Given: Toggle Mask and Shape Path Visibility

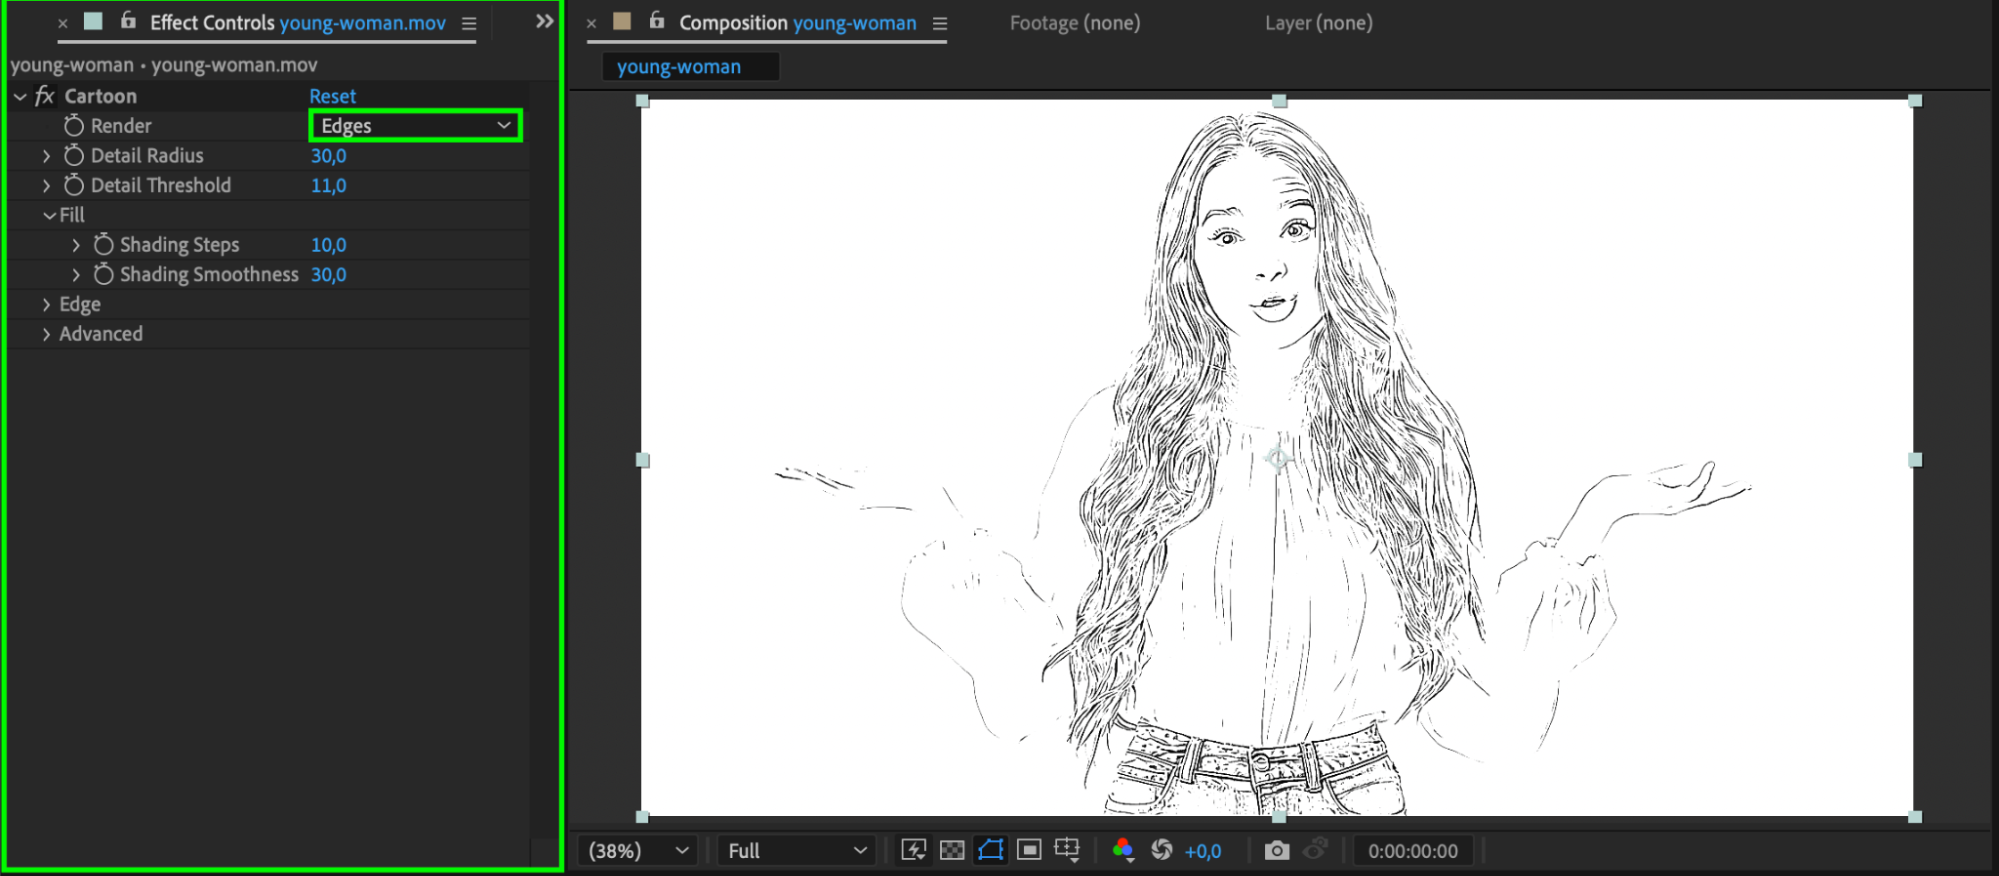Looking at the screenshot, I should point(990,850).
